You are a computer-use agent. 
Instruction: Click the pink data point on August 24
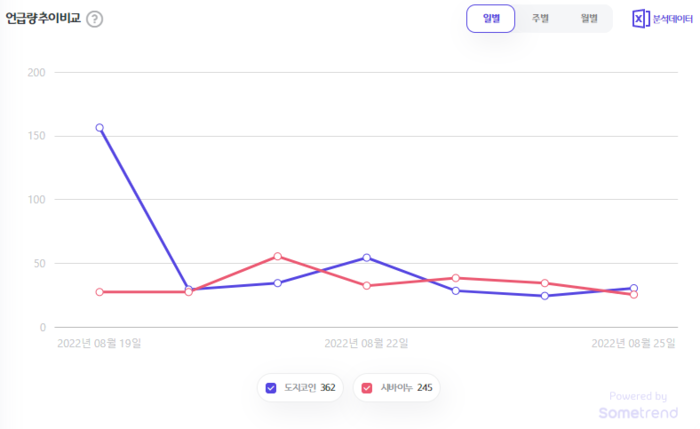[545, 283]
